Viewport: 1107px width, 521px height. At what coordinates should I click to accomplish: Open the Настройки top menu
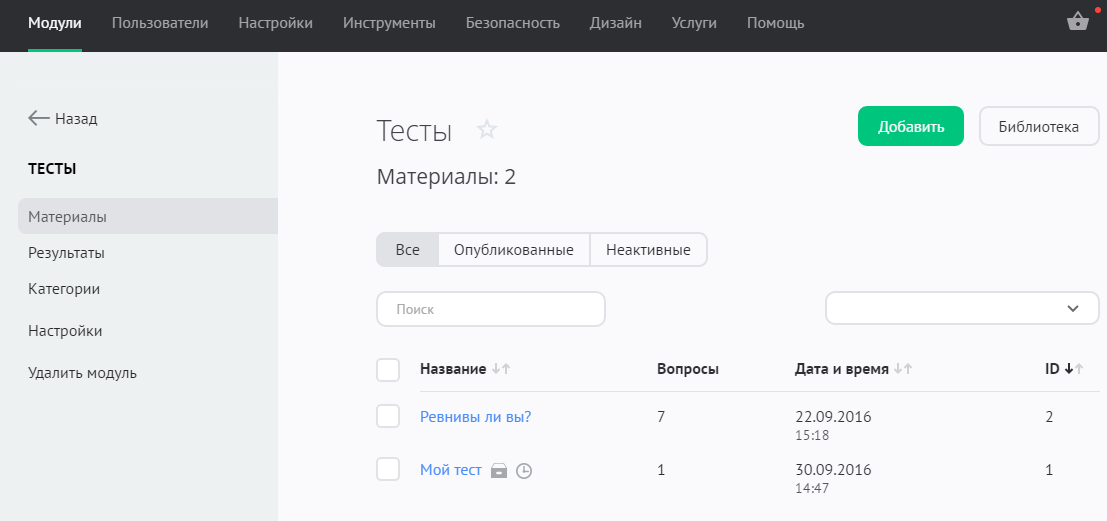(275, 23)
